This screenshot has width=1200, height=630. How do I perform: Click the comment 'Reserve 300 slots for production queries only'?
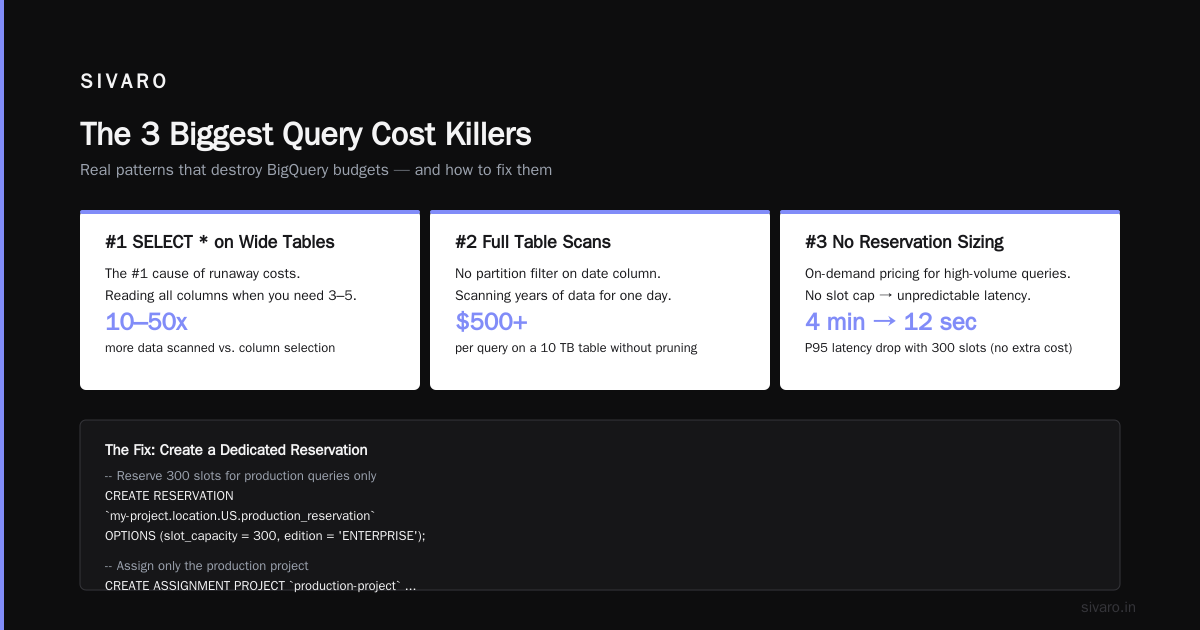tap(241, 476)
